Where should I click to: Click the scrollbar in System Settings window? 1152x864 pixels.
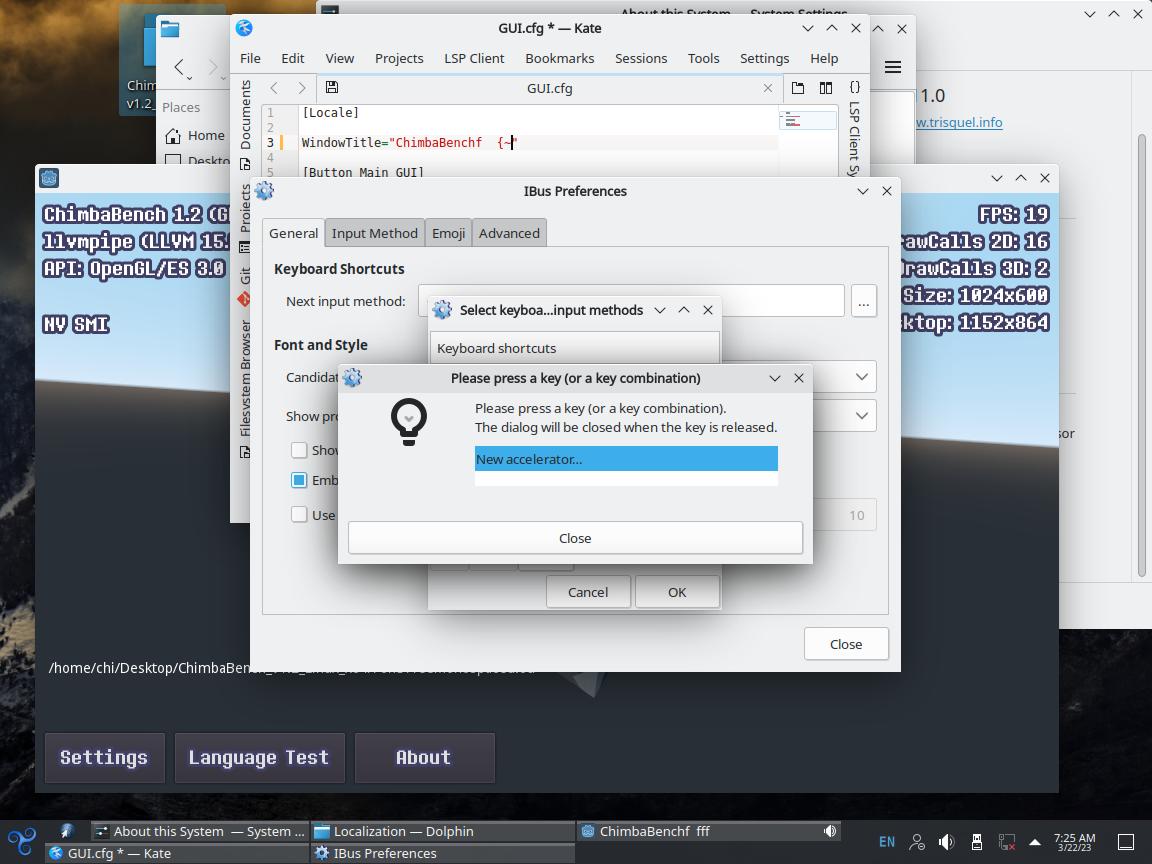pos(1141,353)
